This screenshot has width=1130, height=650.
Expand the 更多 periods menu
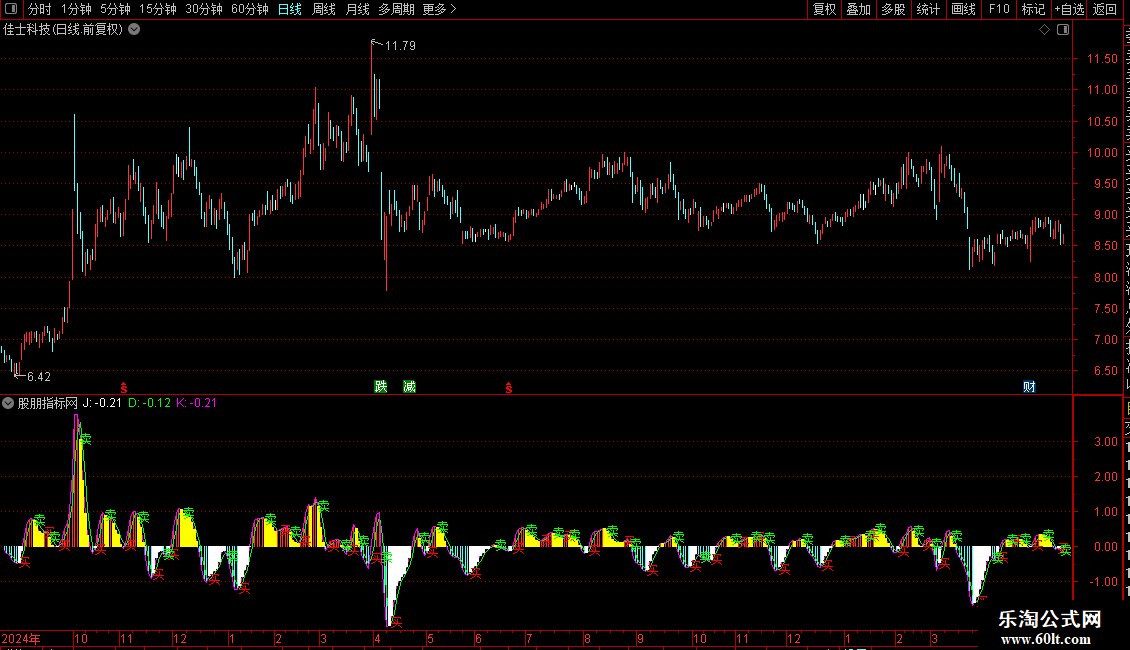(x=440, y=9)
